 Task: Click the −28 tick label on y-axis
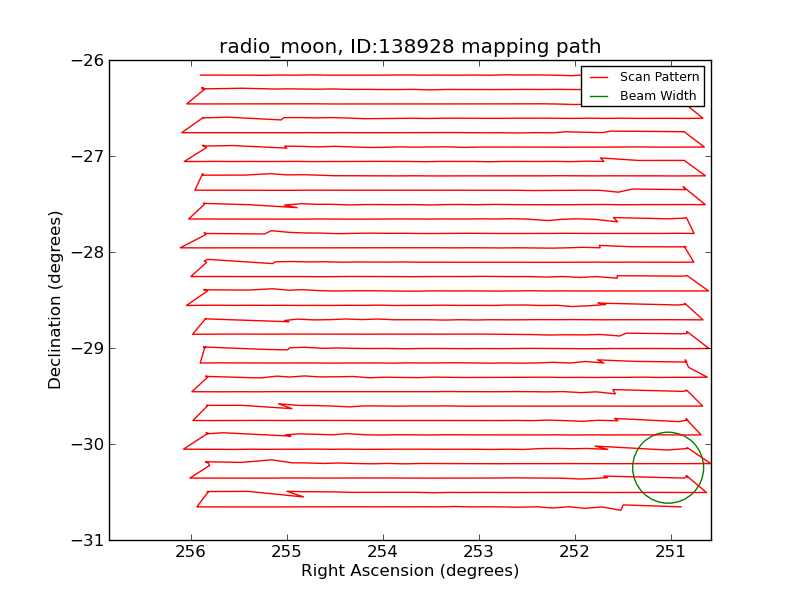pyautogui.click(x=87, y=252)
